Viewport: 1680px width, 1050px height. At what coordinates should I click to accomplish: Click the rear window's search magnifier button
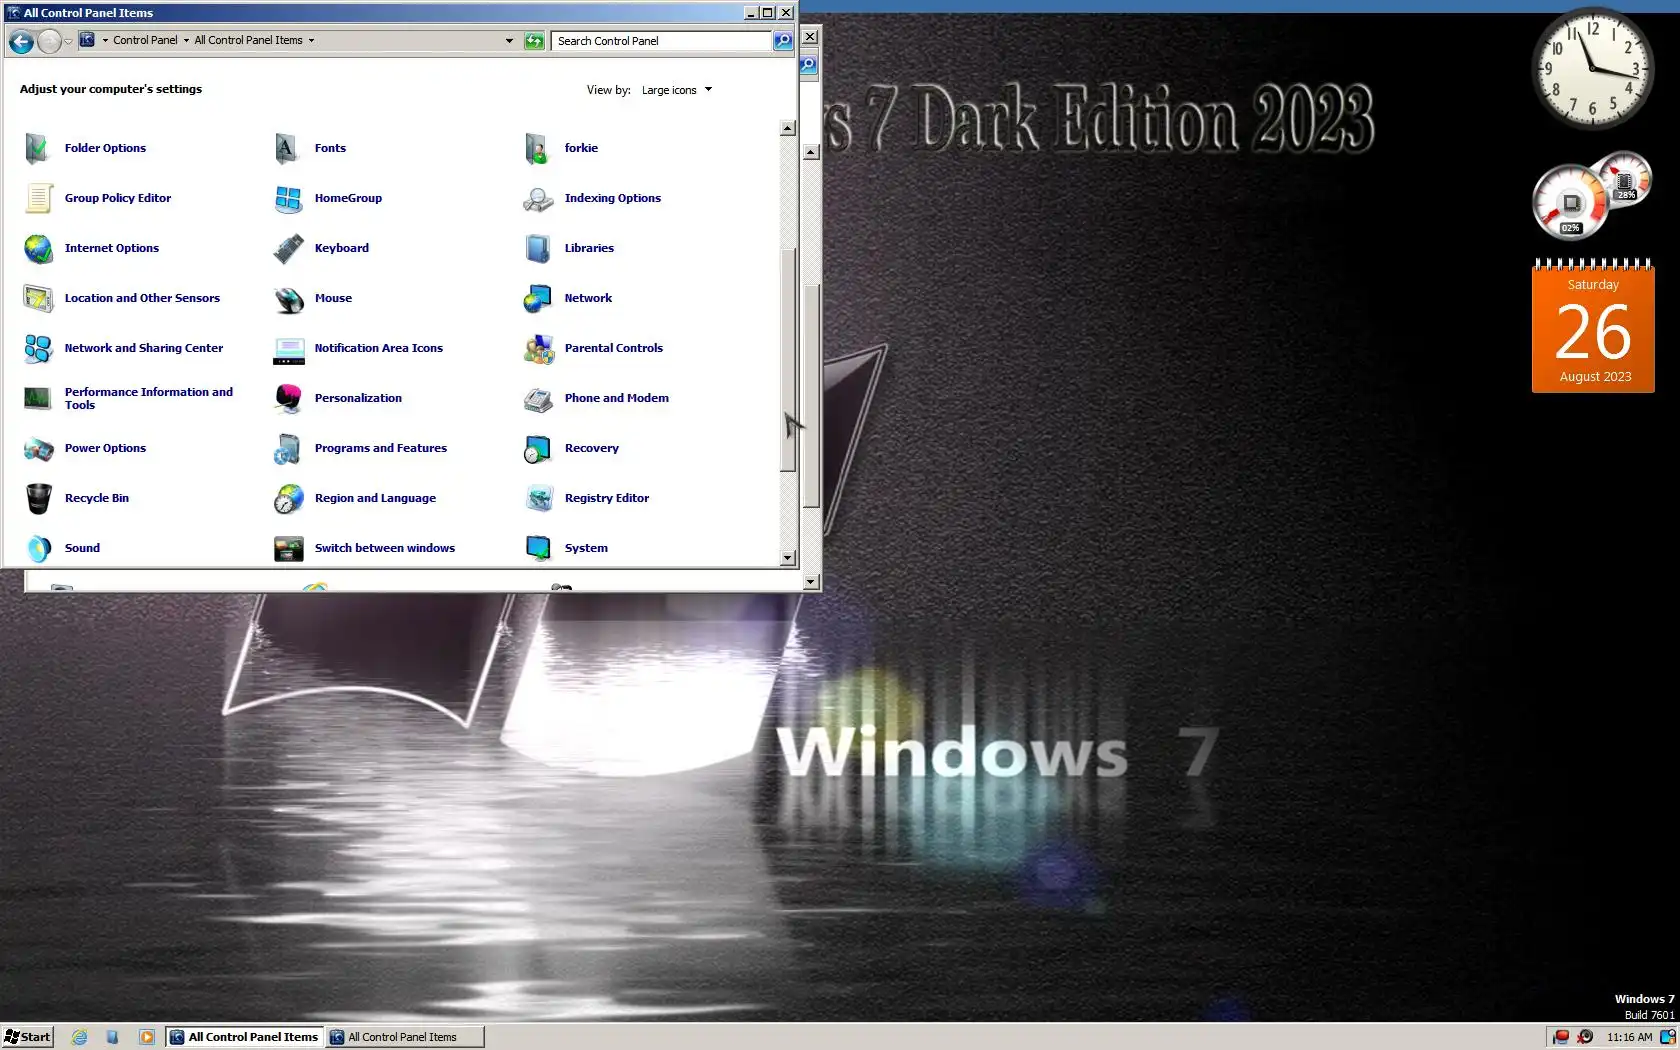pos(808,65)
